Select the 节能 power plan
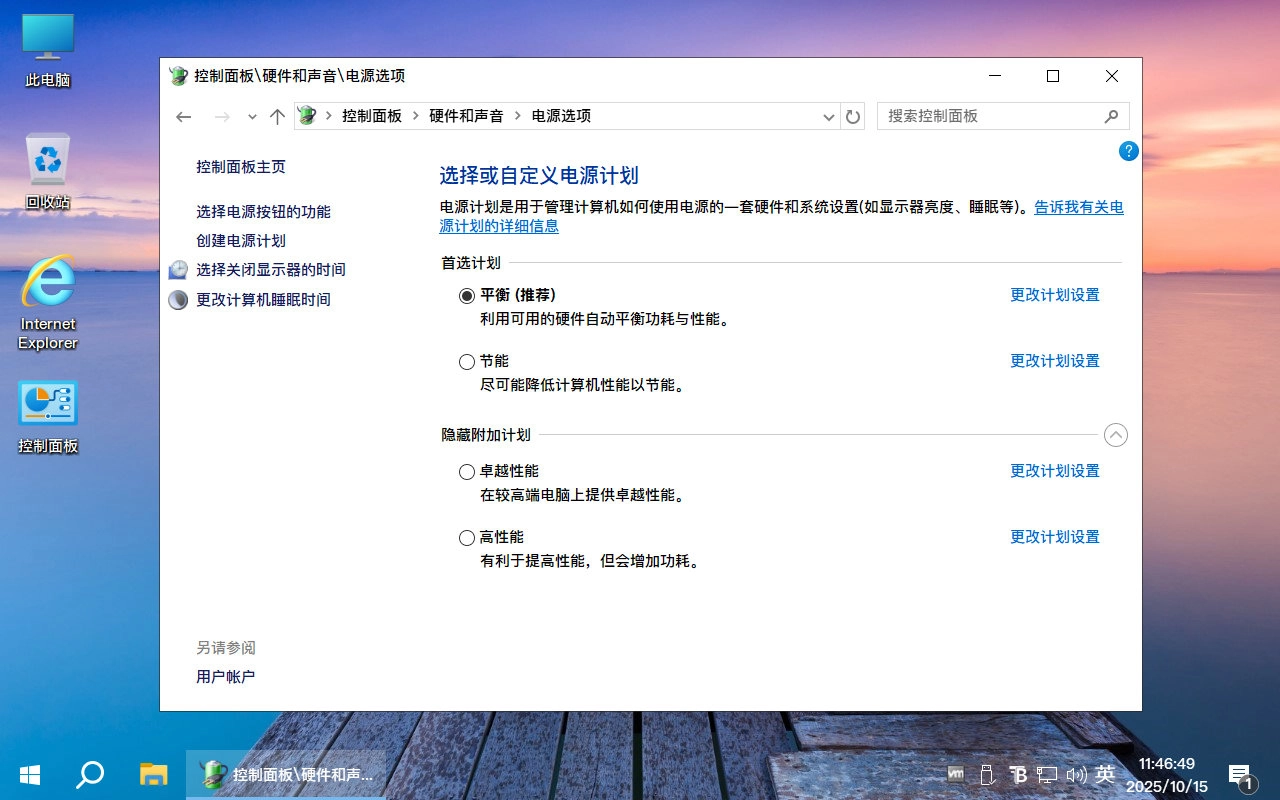 (x=466, y=361)
